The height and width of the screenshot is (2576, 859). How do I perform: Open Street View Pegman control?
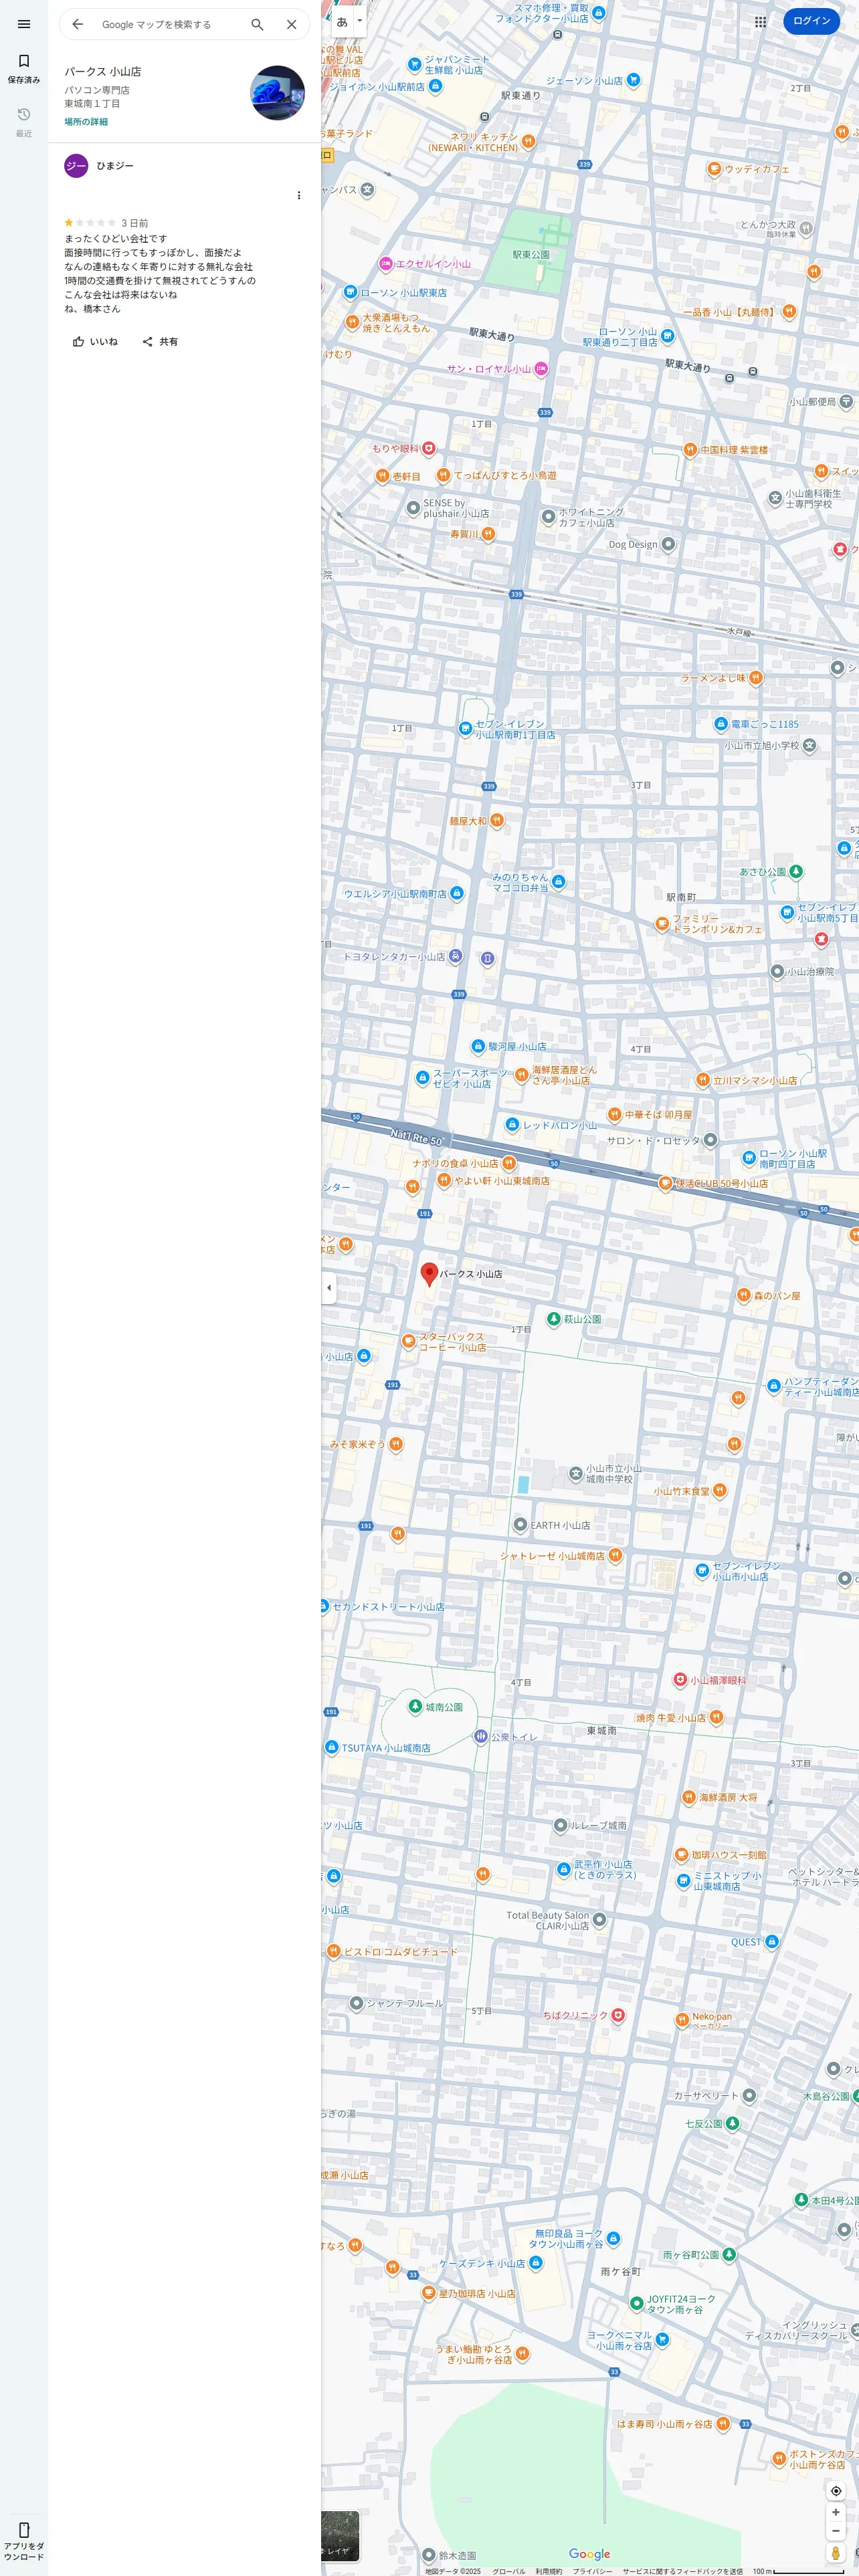click(836, 2553)
